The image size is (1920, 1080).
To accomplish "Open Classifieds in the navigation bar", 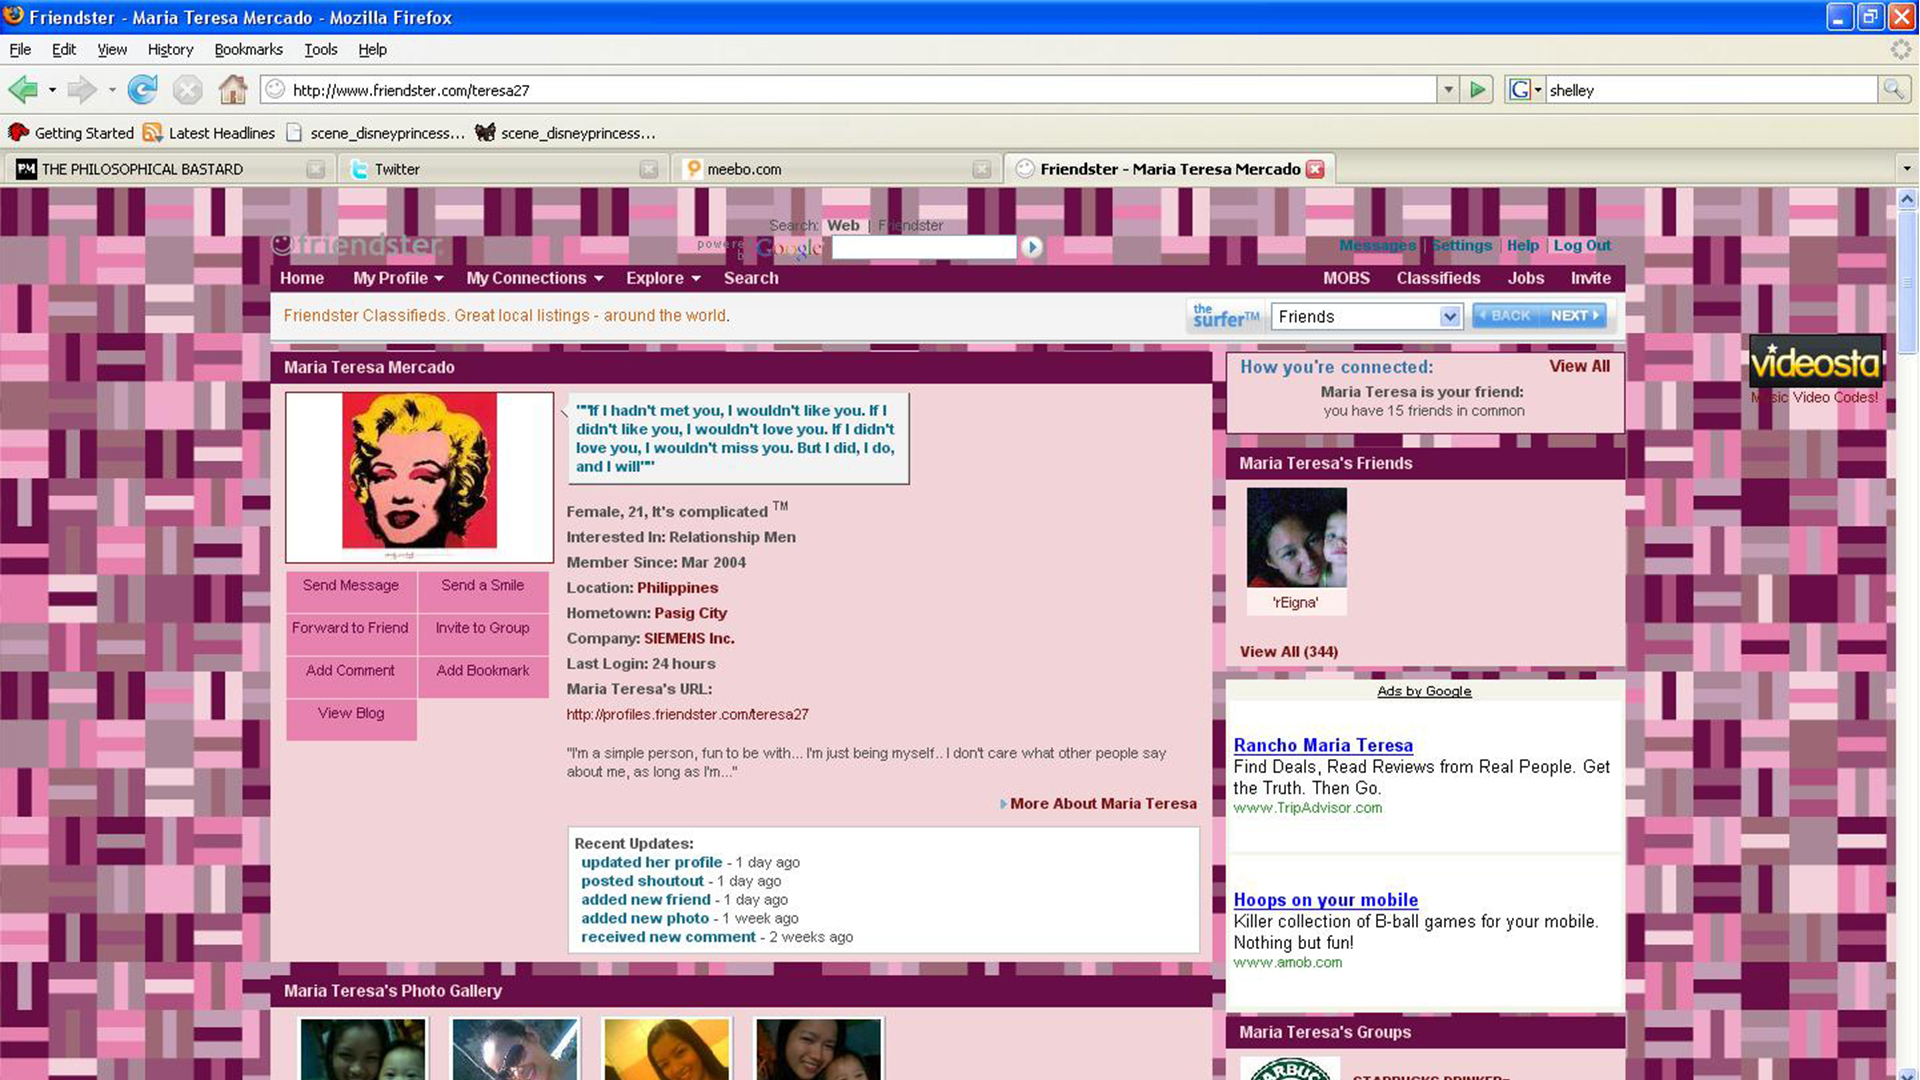I will (1438, 278).
